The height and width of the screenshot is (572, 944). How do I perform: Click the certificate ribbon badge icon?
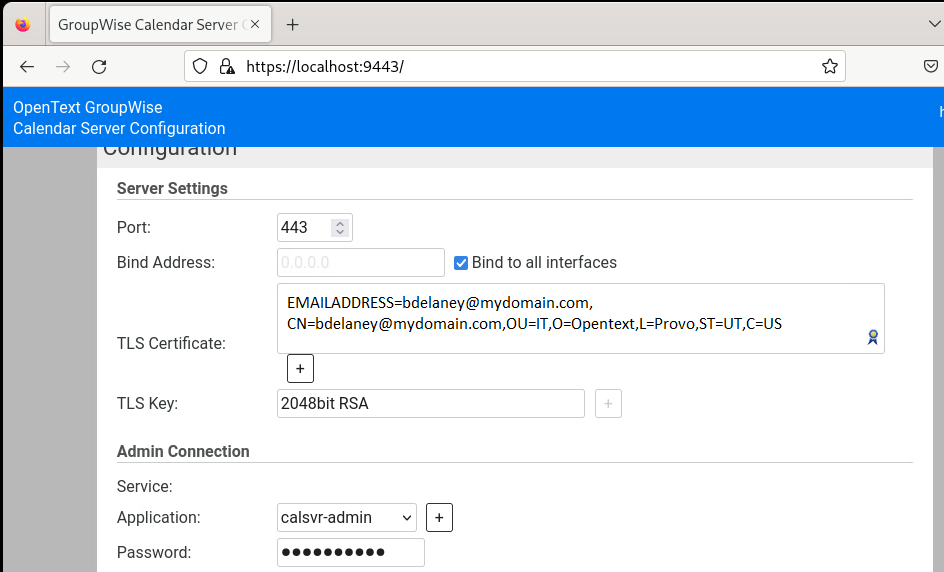point(872,337)
